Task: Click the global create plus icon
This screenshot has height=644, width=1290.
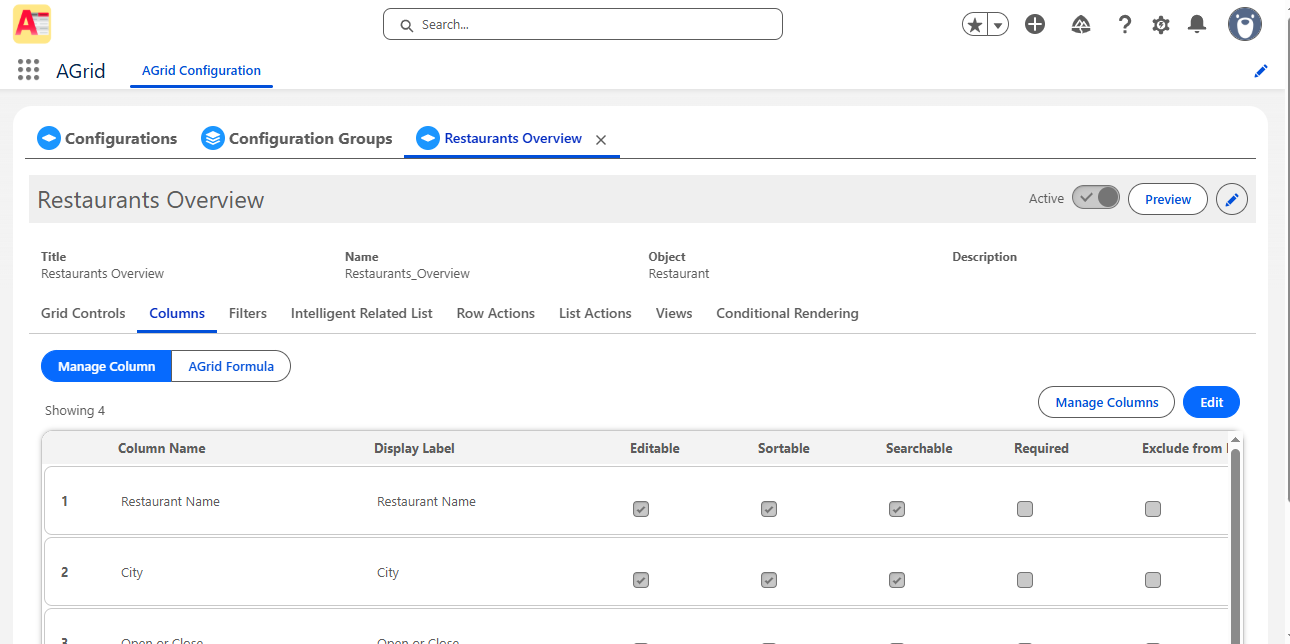Action: [x=1035, y=25]
